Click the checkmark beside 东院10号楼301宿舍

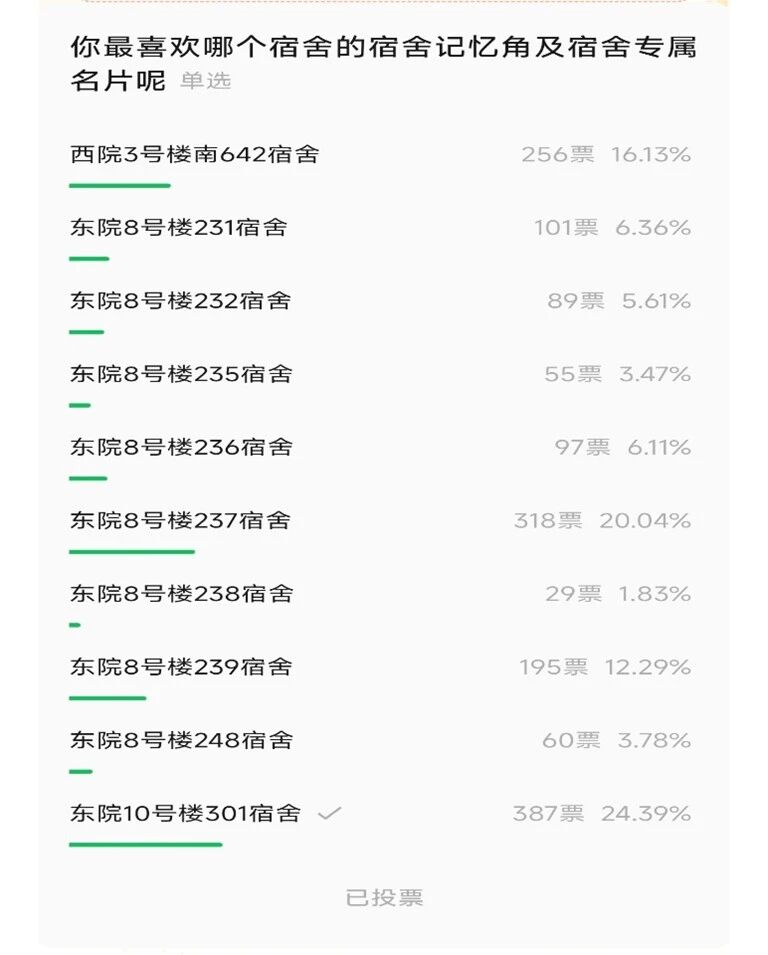coord(329,814)
